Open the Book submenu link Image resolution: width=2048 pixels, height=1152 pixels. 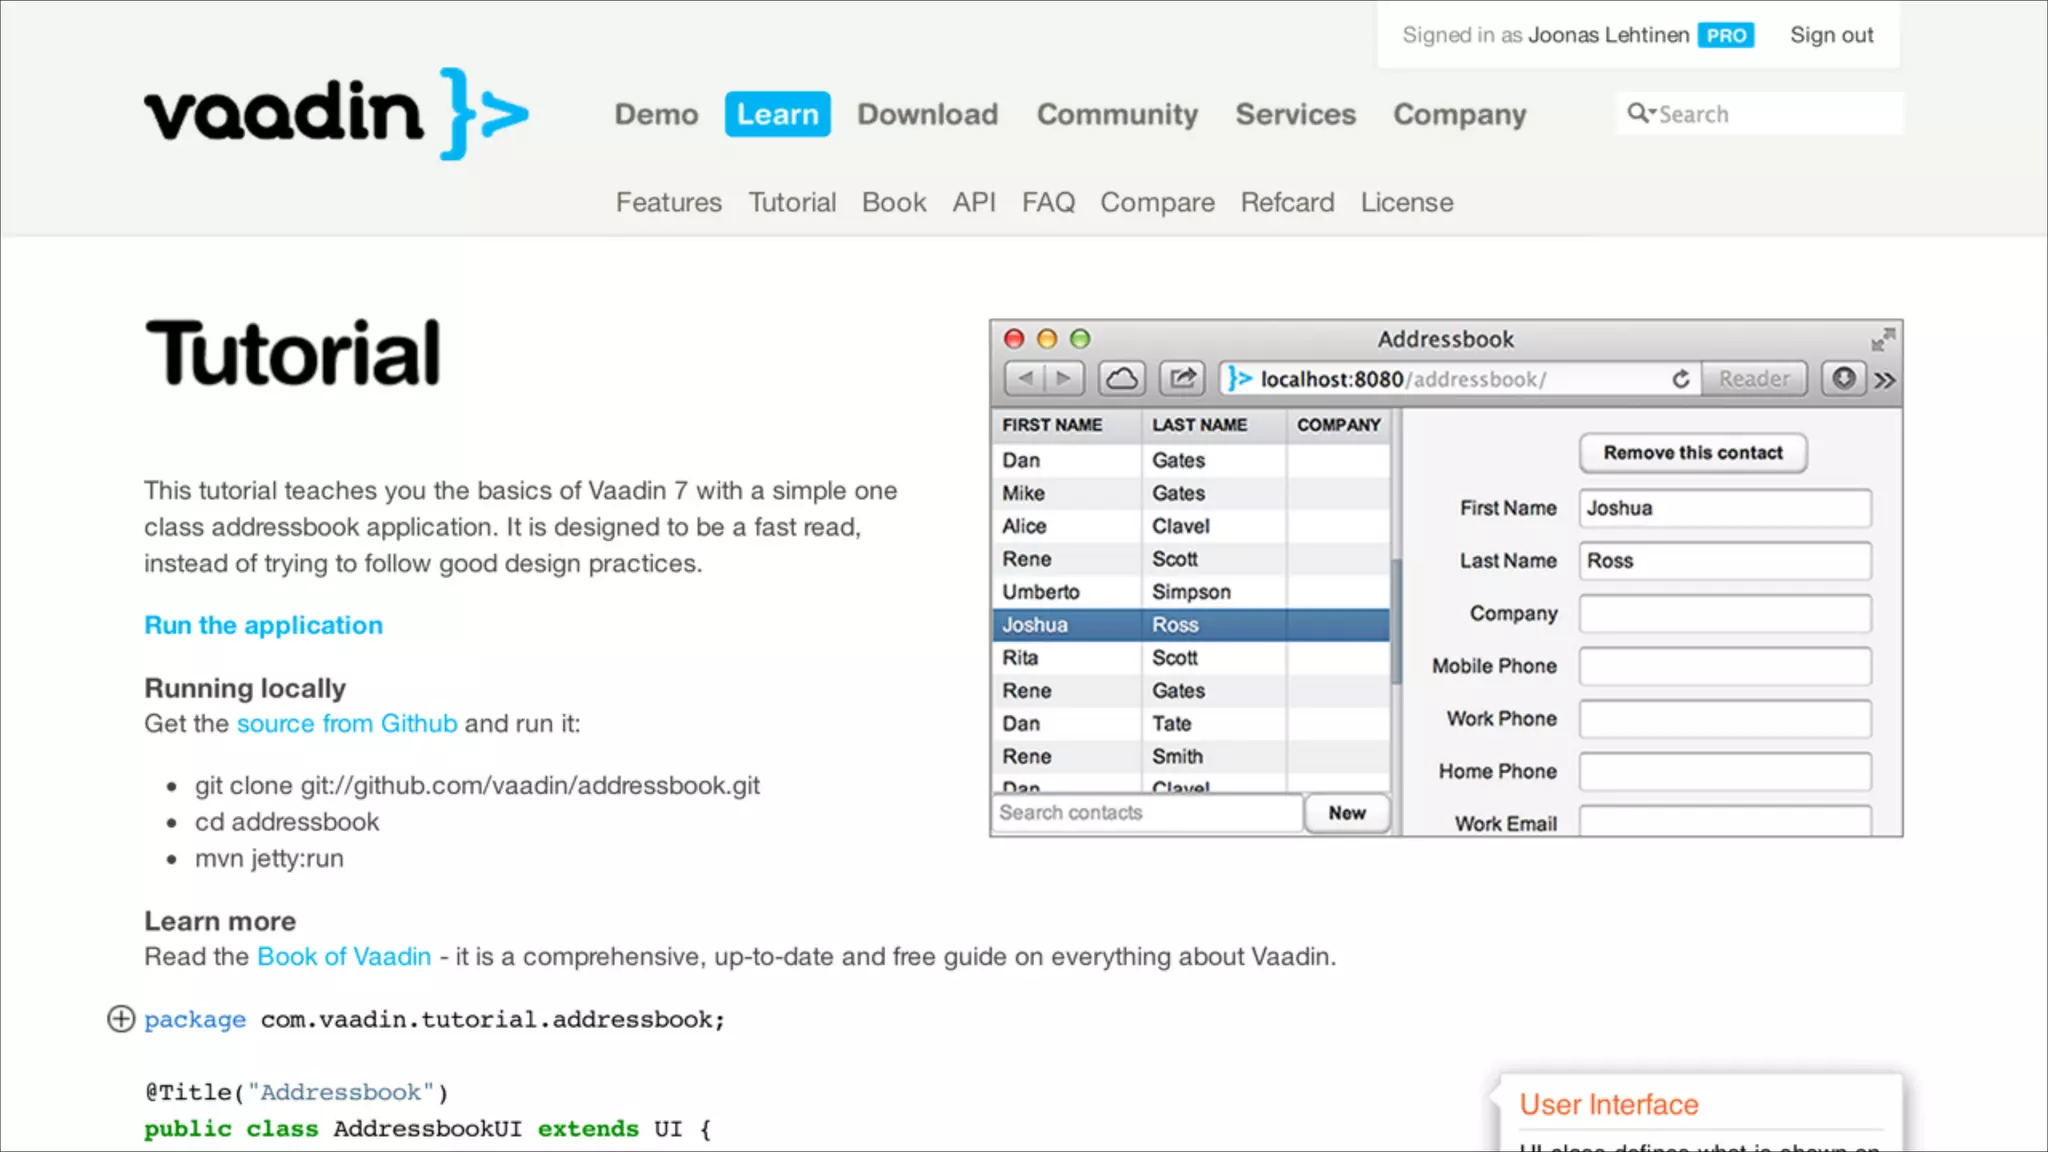click(x=893, y=202)
